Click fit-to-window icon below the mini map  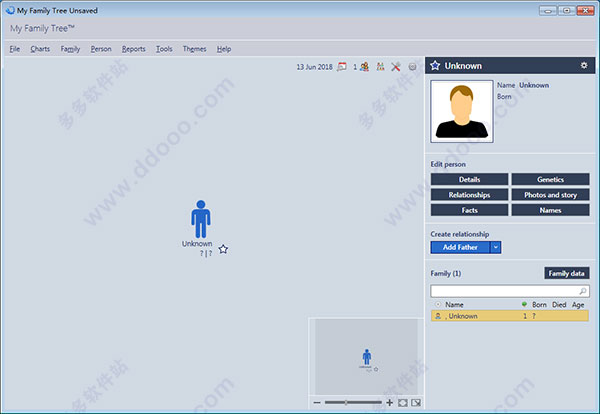click(403, 402)
